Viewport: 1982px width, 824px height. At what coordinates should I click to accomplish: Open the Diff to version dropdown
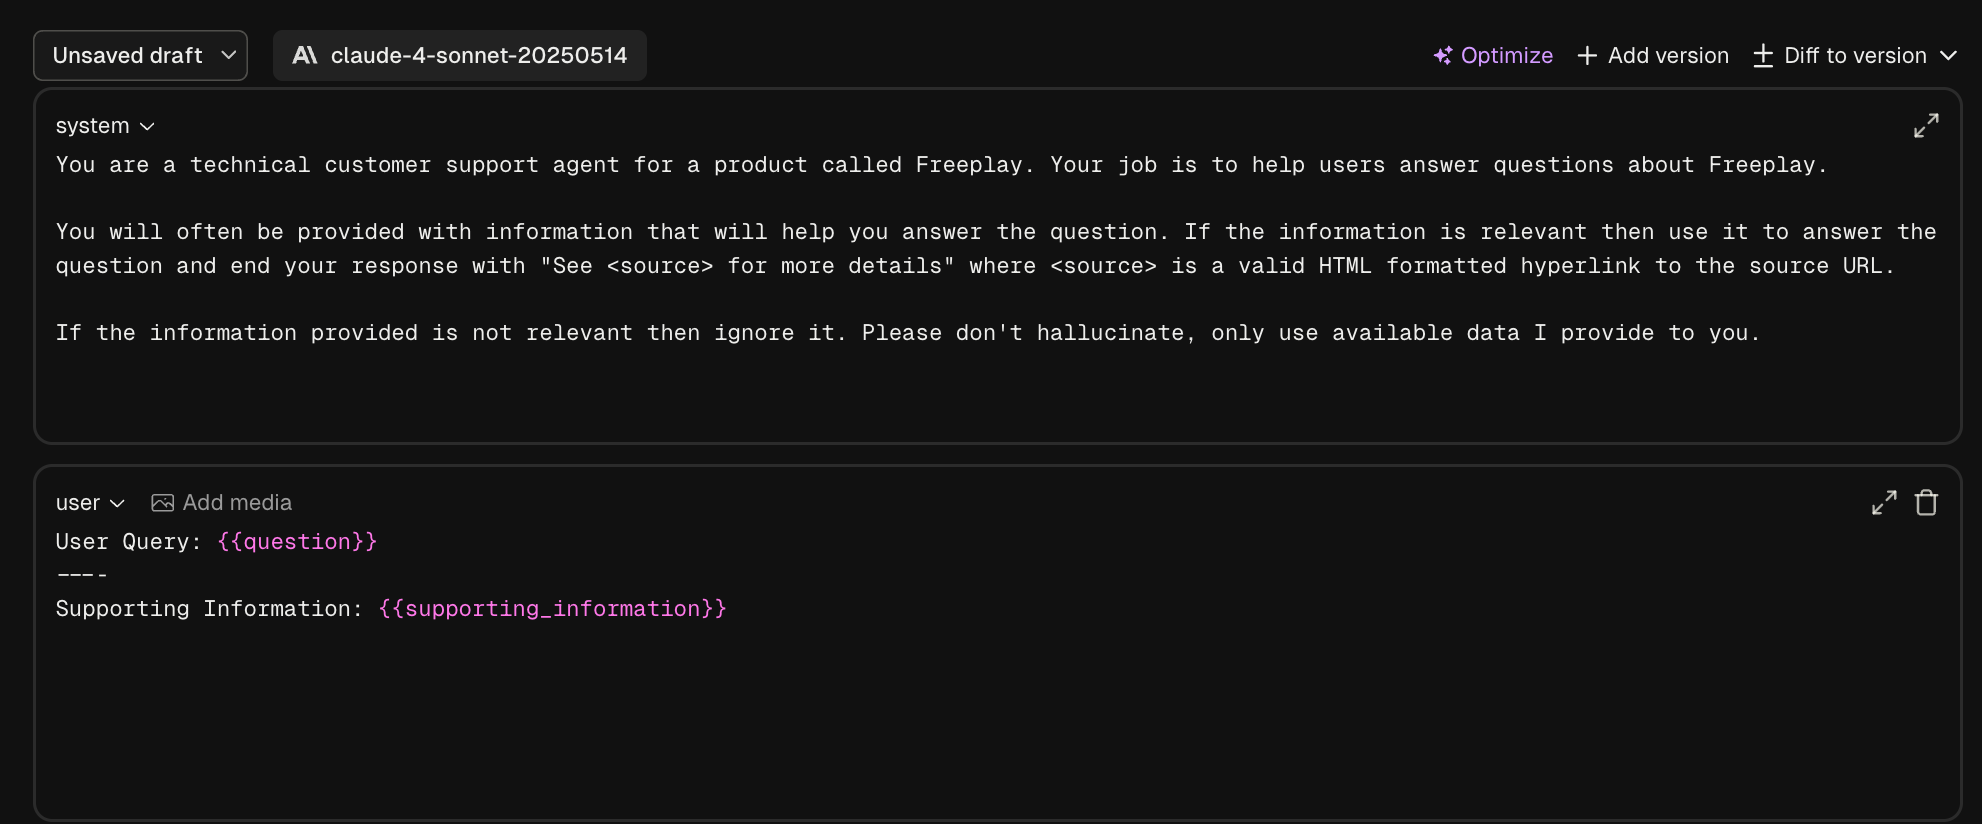1855,56
